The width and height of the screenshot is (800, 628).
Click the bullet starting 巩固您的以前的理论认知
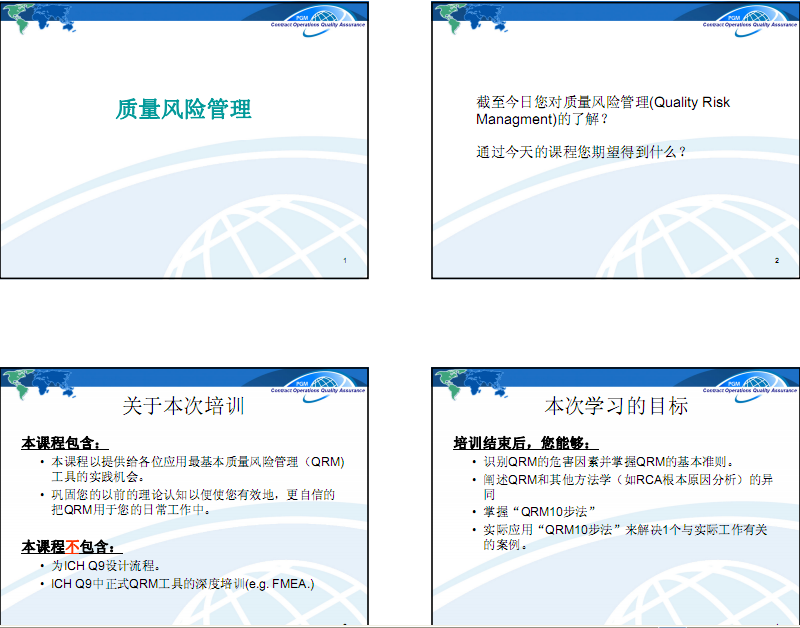point(193,502)
